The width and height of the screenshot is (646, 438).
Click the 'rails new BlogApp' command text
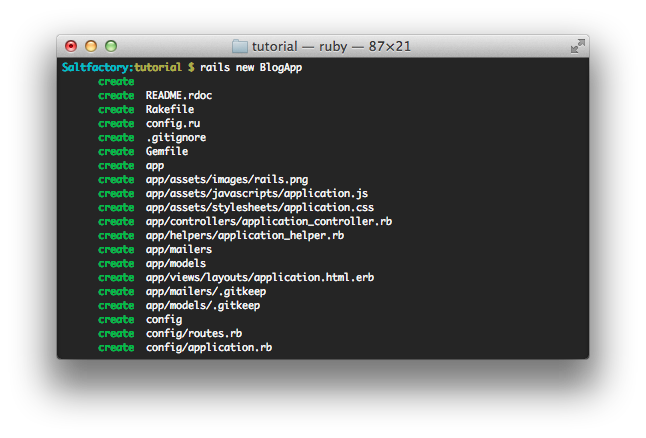pos(251,68)
